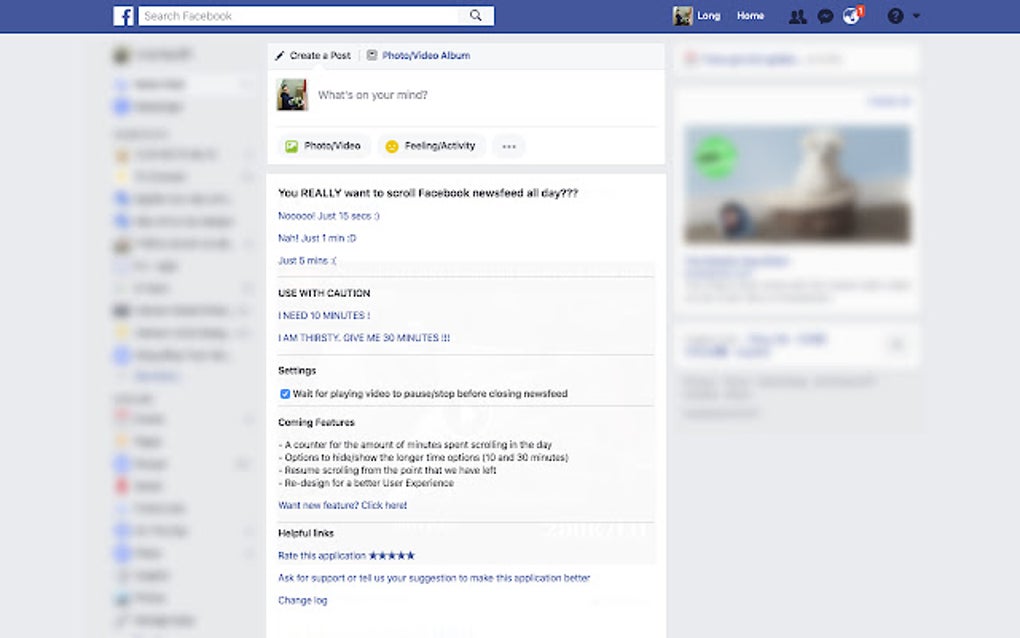
Task: Click the Facebook logo
Action: click(123, 15)
